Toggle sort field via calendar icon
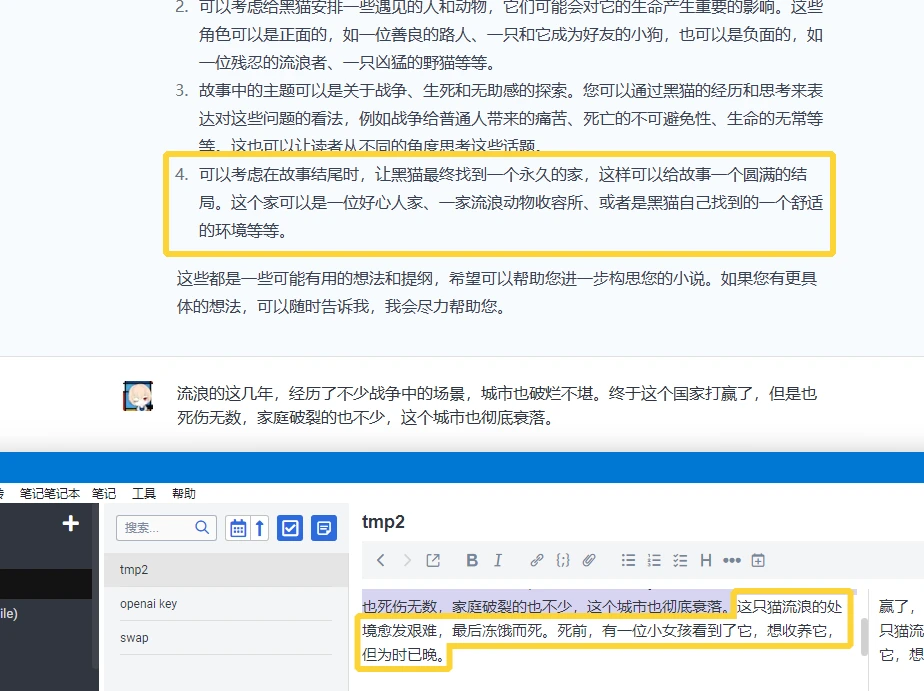924x691 pixels. pos(237,528)
